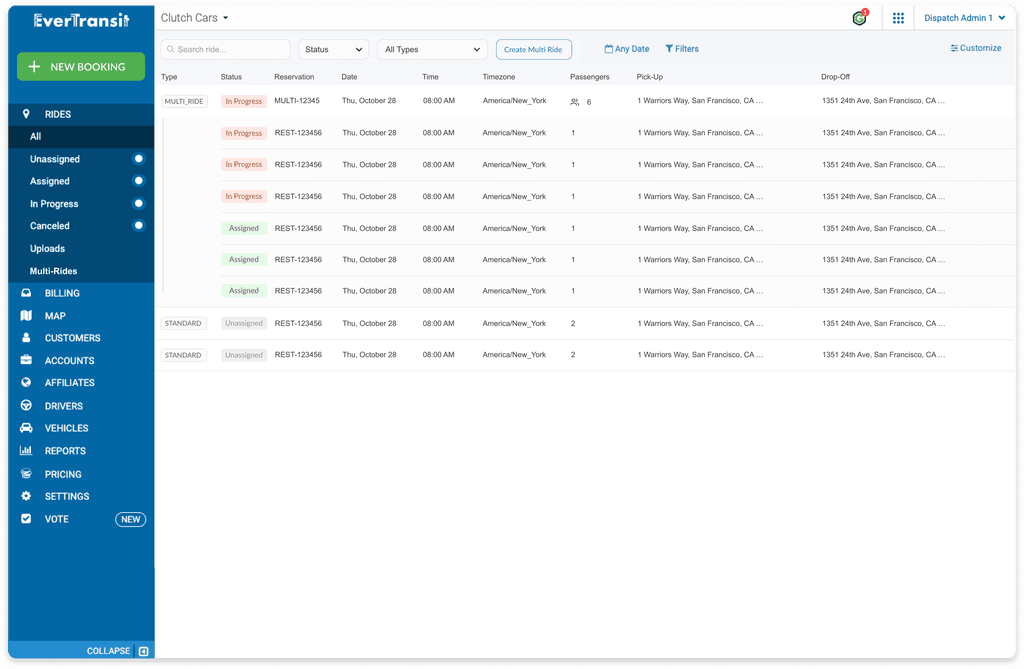Image resolution: width=1024 pixels, height=669 pixels.
Task: Click Create Multi Ride button
Action: click(x=534, y=50)
